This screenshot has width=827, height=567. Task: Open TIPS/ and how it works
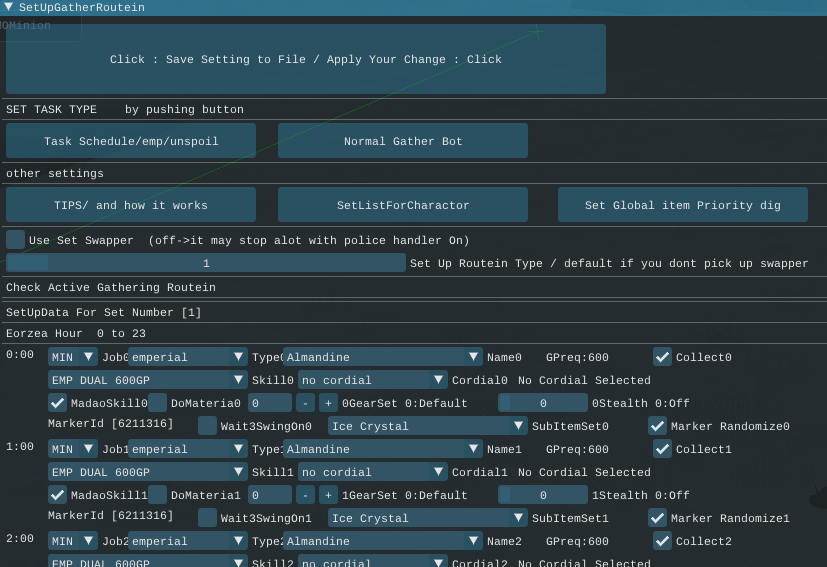point(131,205)
